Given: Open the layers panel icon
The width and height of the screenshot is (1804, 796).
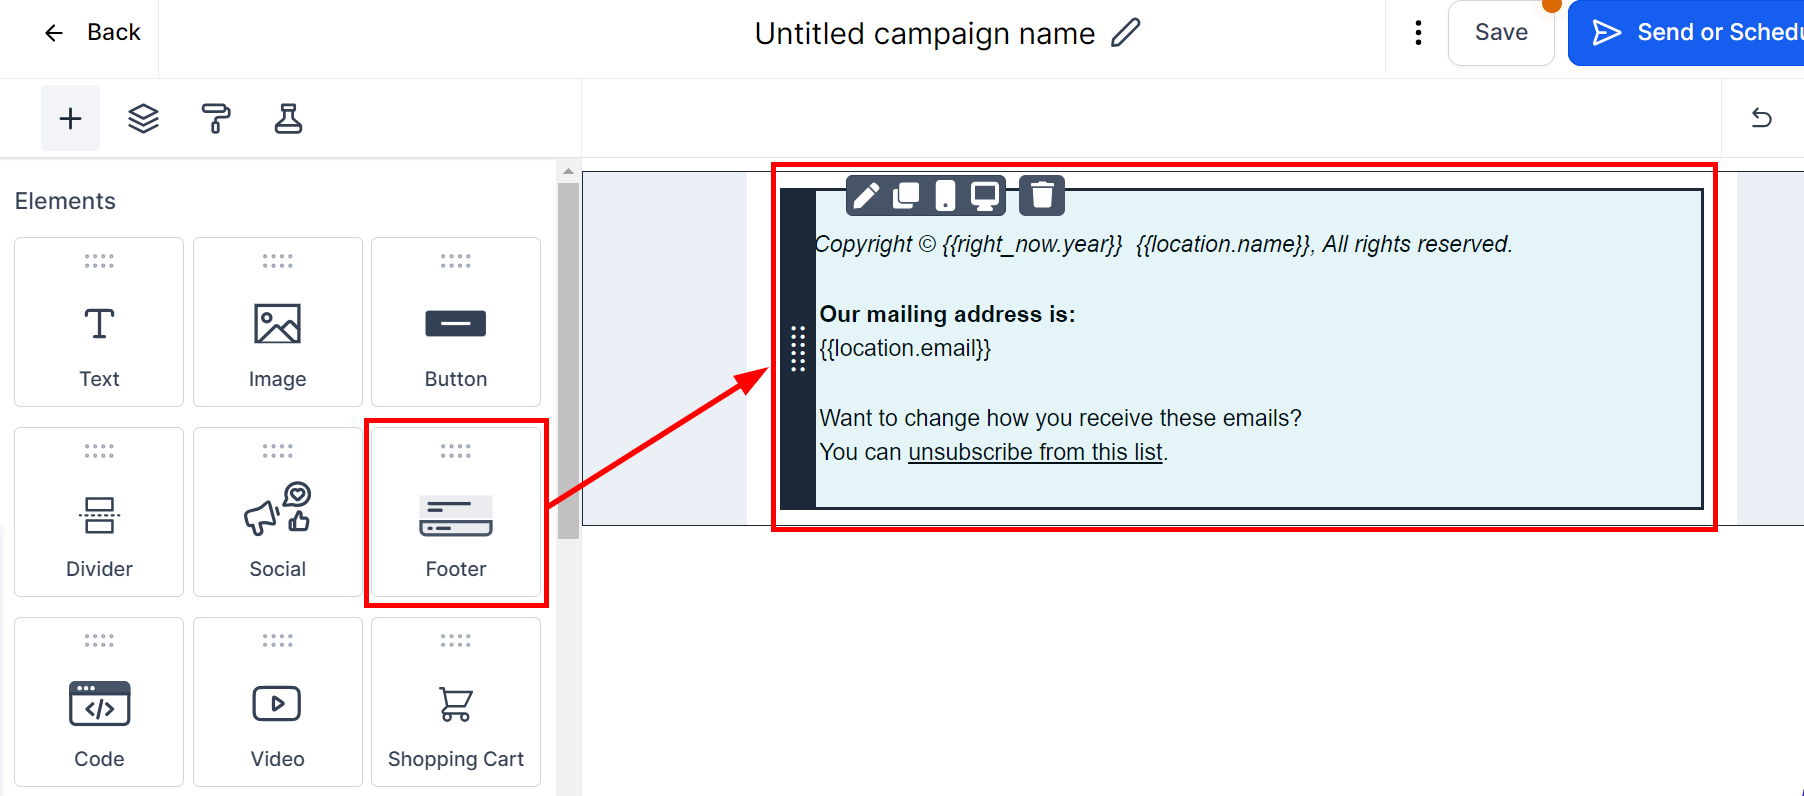Looking at the screenshot, I should (x=143, y=119).
